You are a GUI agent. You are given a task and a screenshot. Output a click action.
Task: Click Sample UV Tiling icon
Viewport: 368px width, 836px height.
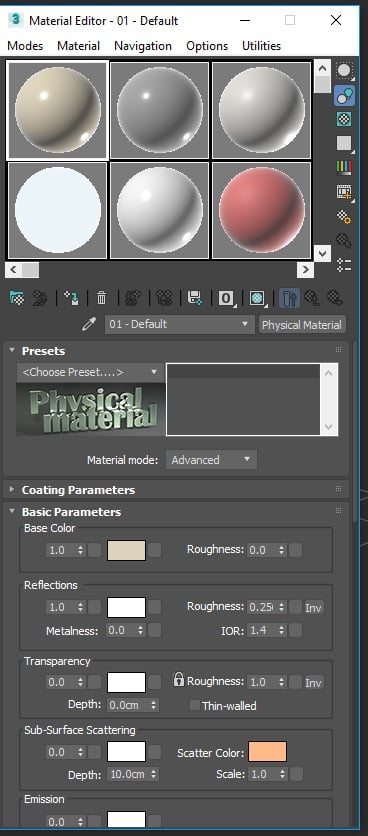point(345,143)
